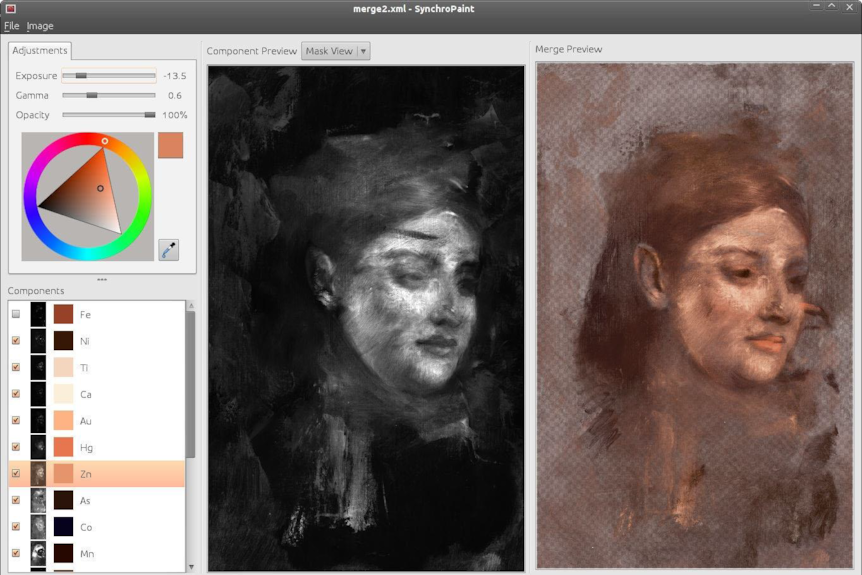Toggle the Co component checkbox
Image resolution: width=862 pixels, height=575 pixels.
tap(16, 527)
